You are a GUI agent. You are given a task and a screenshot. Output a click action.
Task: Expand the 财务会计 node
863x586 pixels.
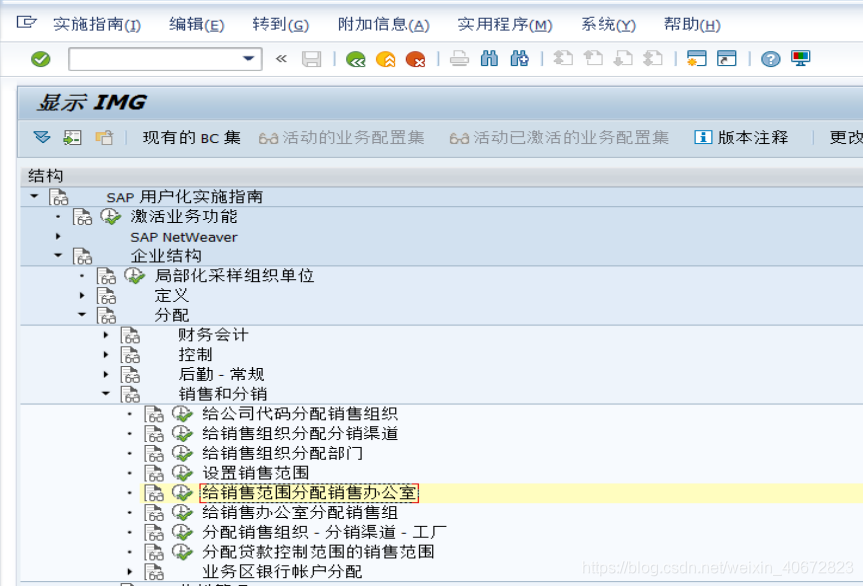(106, 335)
